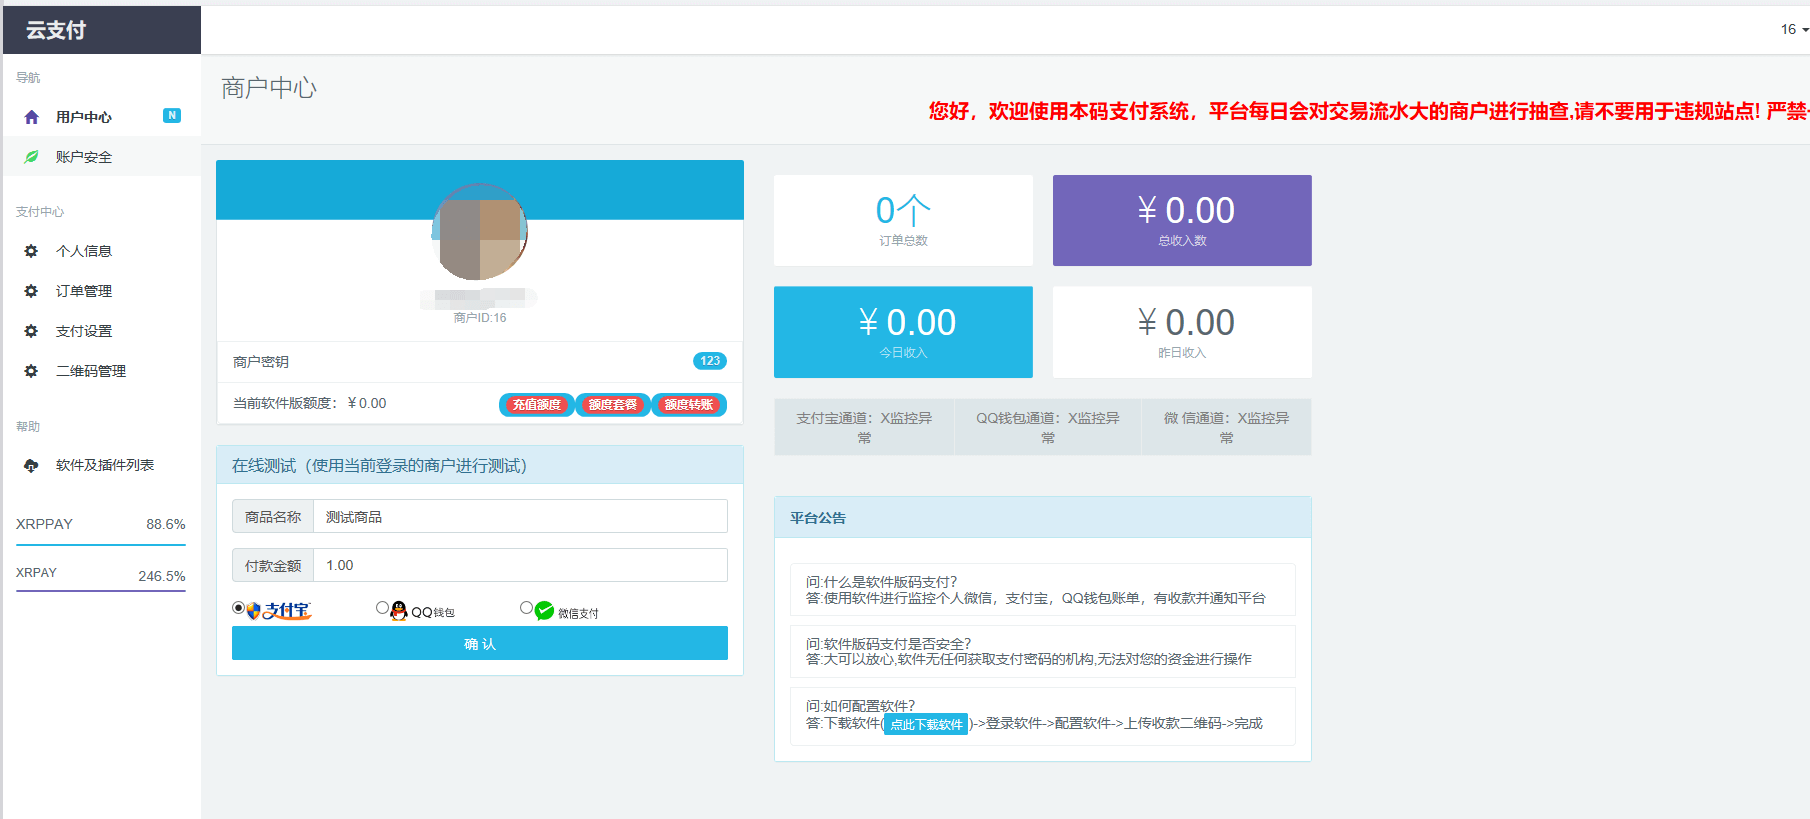Open 二维码管理 menu item
The image size is (1810, 819).
click(x=102, y=371)
